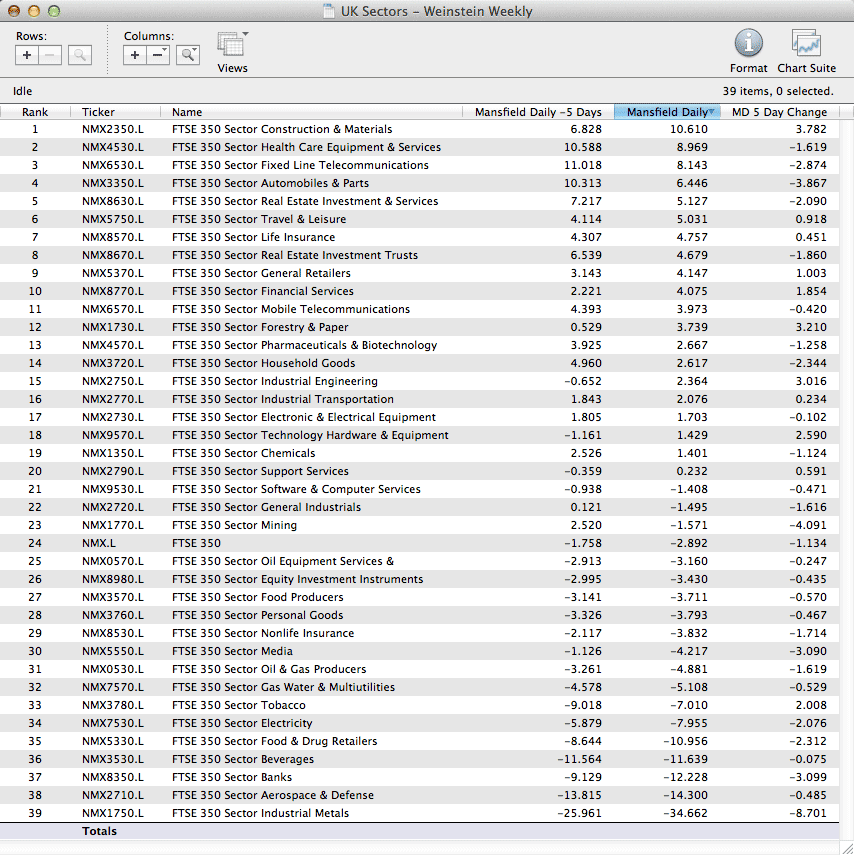The height and width of the screenshot is (855, 854).
Task: Reverse sort on Mansfield Daily column header
Action: [667, 112]
